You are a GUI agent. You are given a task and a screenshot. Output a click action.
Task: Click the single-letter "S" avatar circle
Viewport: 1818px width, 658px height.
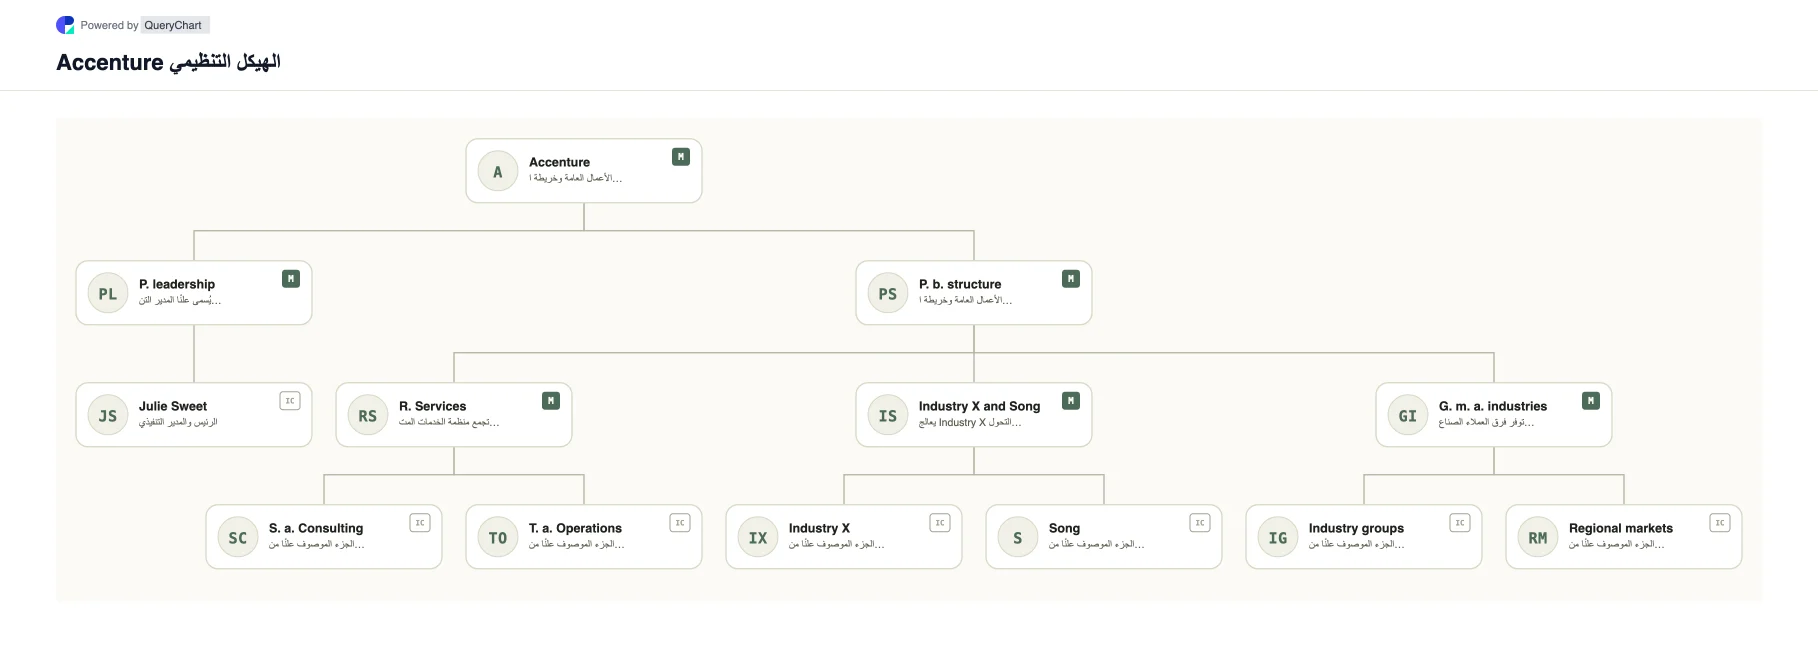click(x=1018, y=537)
